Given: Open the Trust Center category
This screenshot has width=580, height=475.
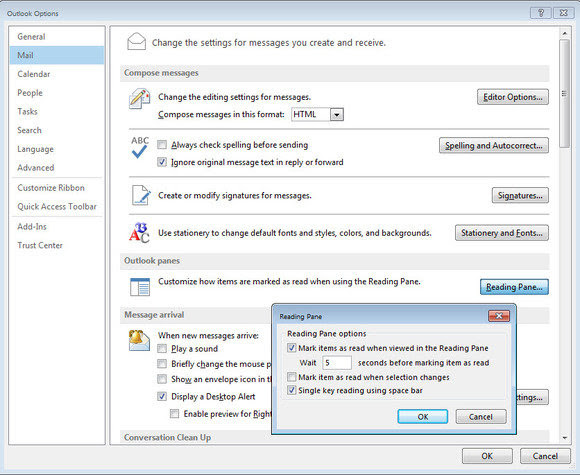Looking at the screenshot, I should 40,245.
